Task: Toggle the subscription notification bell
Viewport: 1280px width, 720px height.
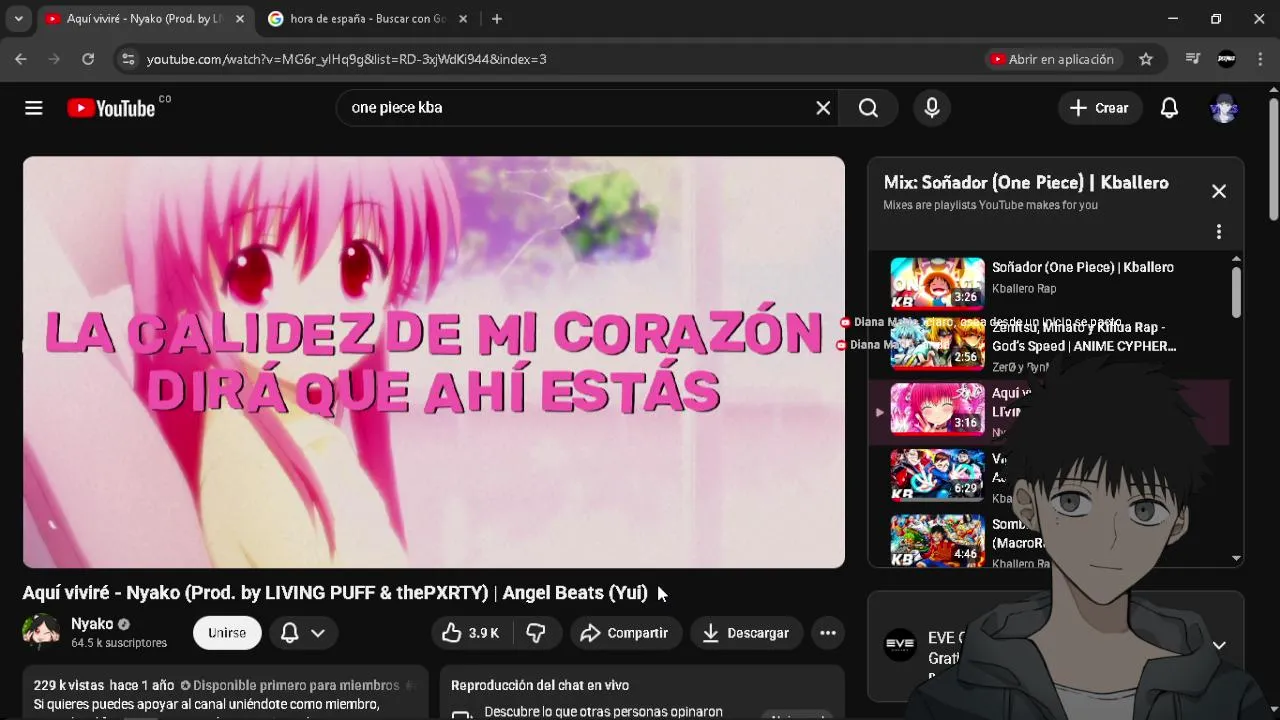Action: pos(290,633)
